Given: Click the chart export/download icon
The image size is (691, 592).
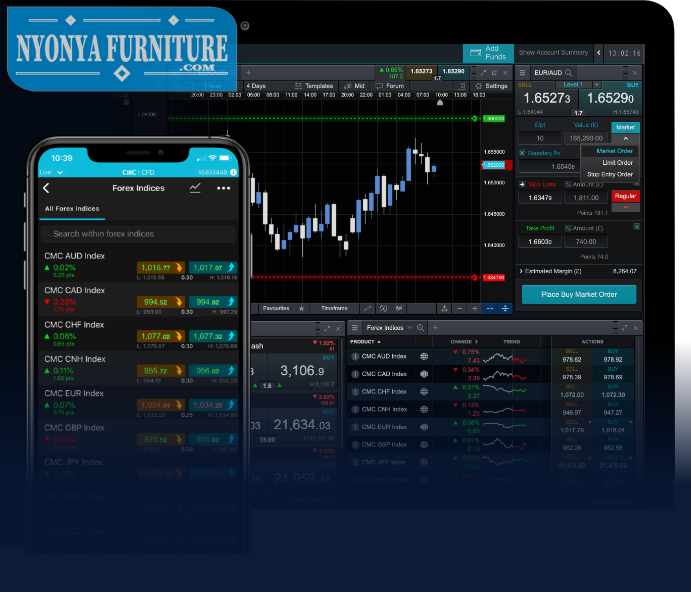Looking at the screenshot, I should coord(444,309).
